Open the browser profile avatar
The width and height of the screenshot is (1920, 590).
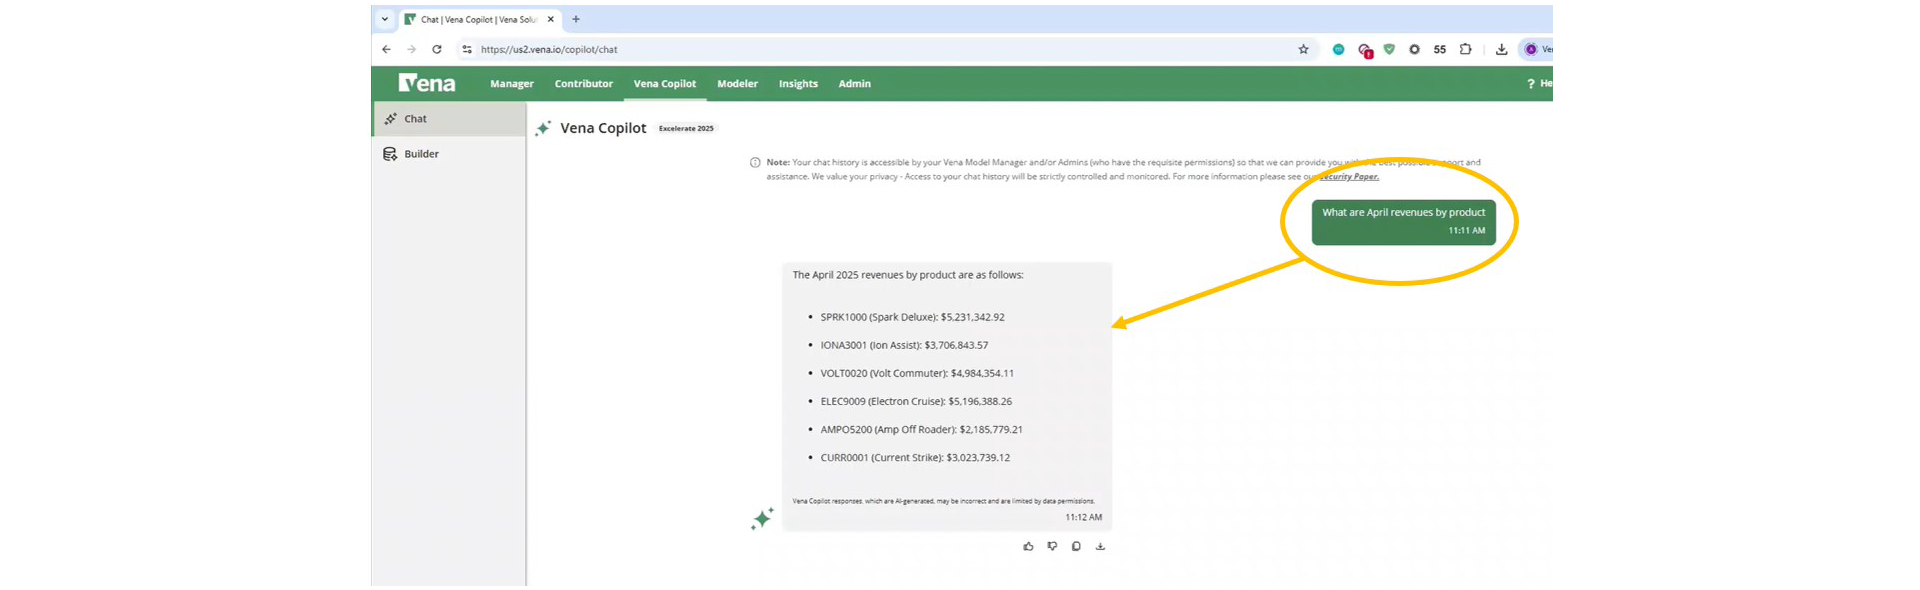click(x=1531, y=49)
